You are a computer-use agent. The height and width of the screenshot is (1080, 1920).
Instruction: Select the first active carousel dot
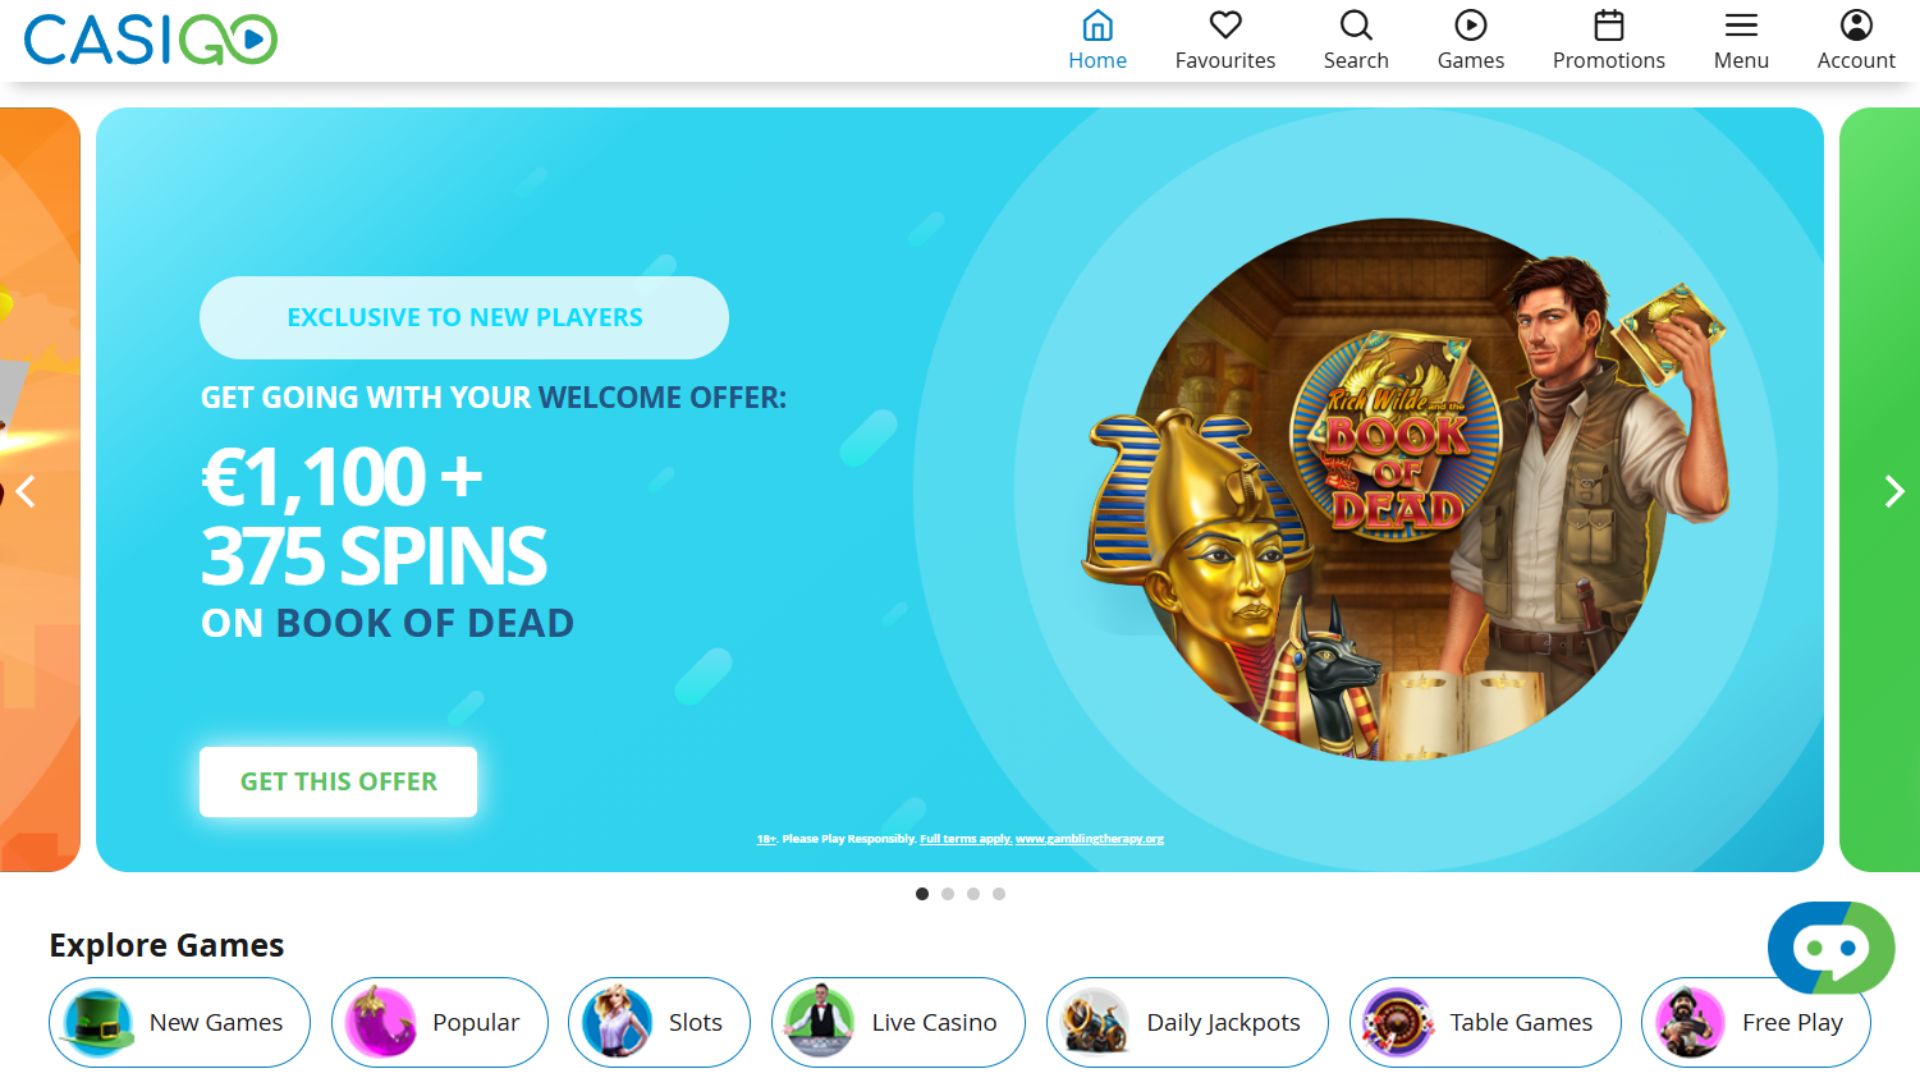pos(922,894)
